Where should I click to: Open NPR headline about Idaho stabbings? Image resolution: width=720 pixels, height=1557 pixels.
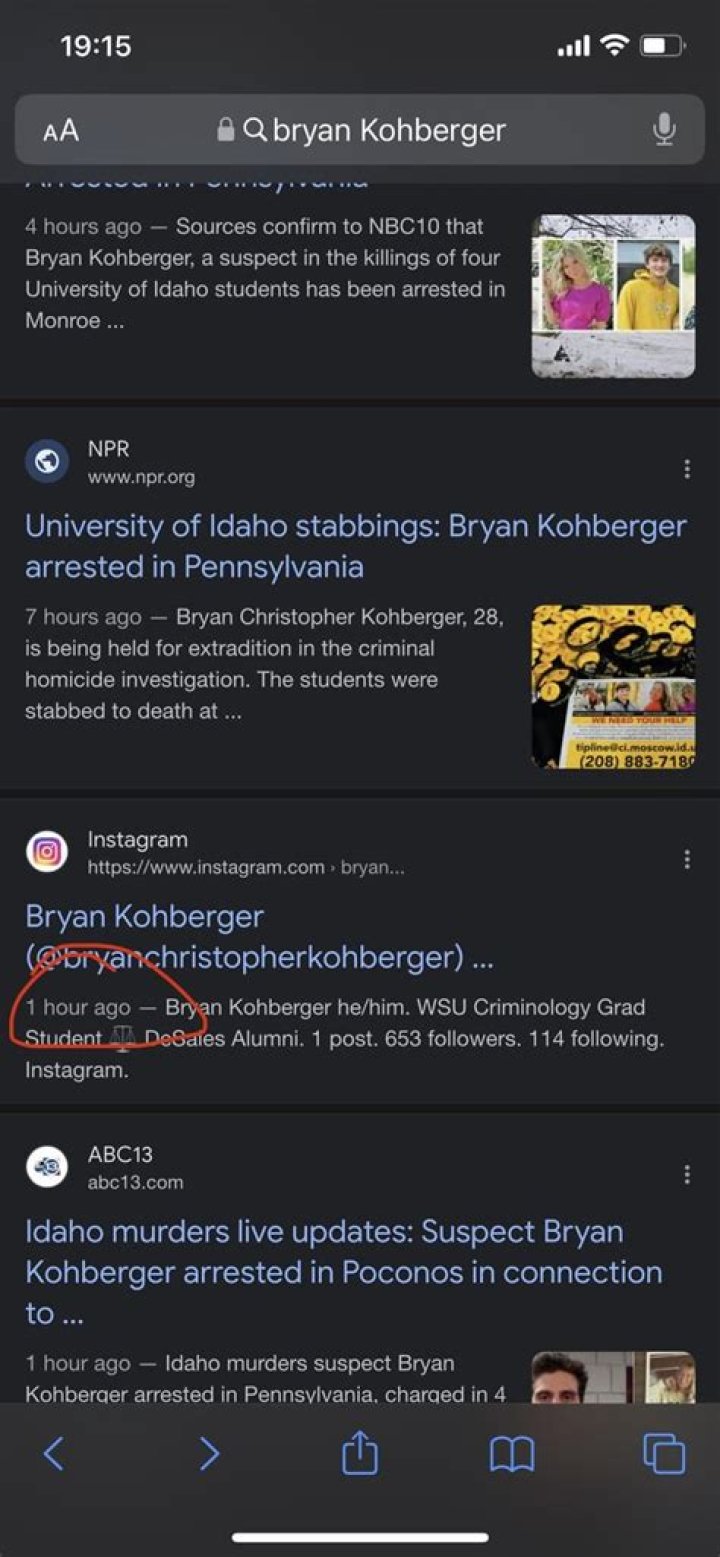coord(355,546)
